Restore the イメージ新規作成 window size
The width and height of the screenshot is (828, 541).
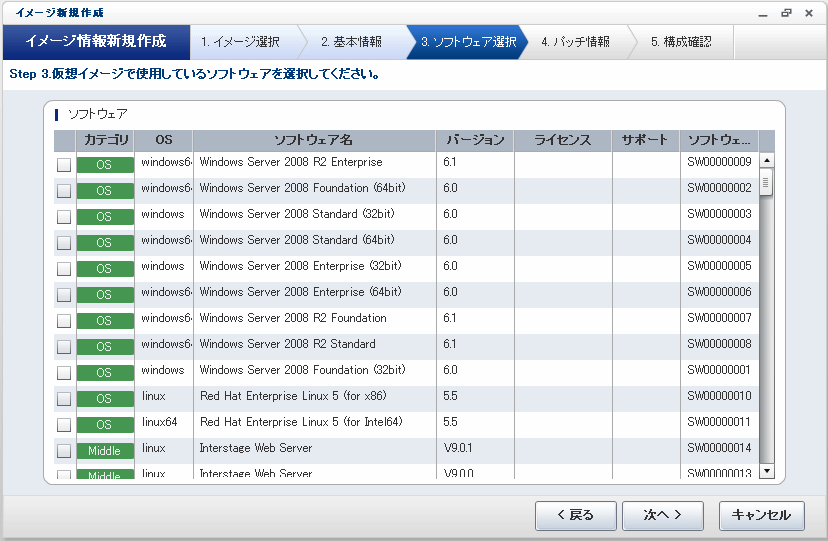(x=786, y=13)
